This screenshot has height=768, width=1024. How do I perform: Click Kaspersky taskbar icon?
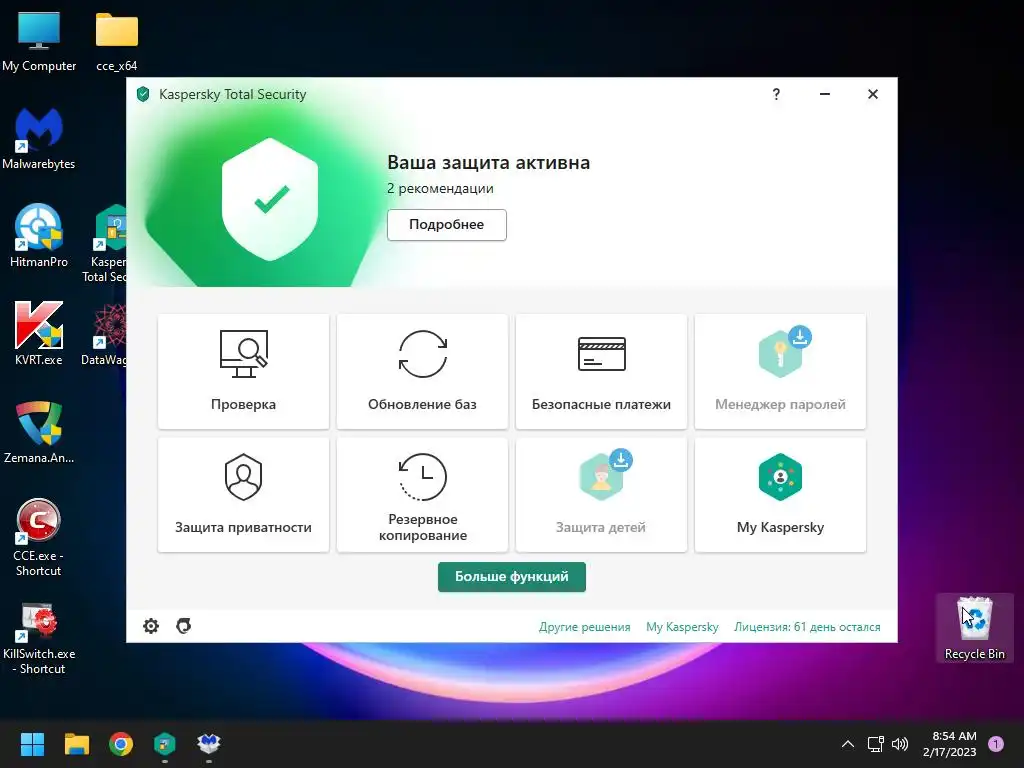pos(165,744)
